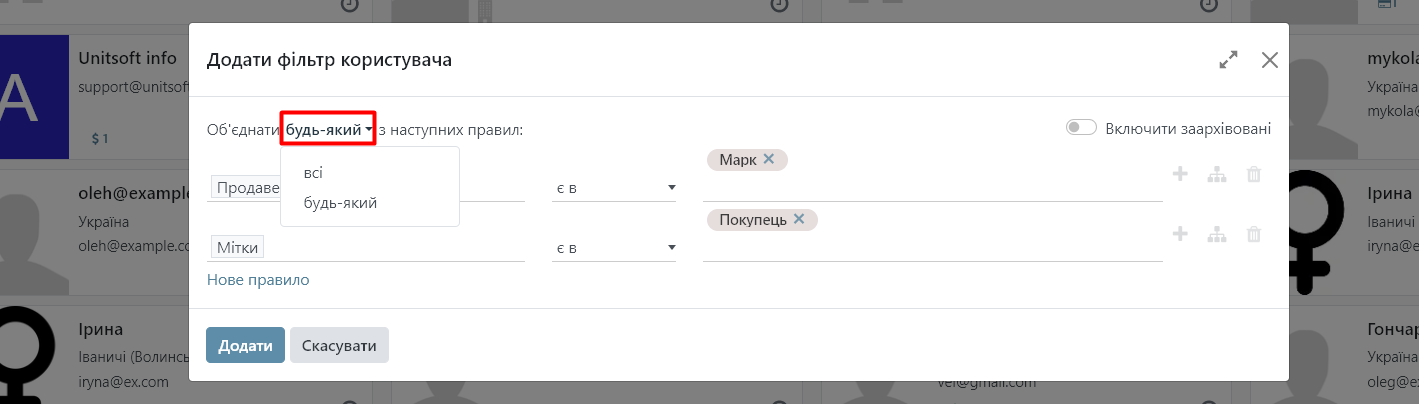Viewport: 1419px width, 404px height.
Task: Add rule after the Мітки row
Action: click(x=1180, y=234)
